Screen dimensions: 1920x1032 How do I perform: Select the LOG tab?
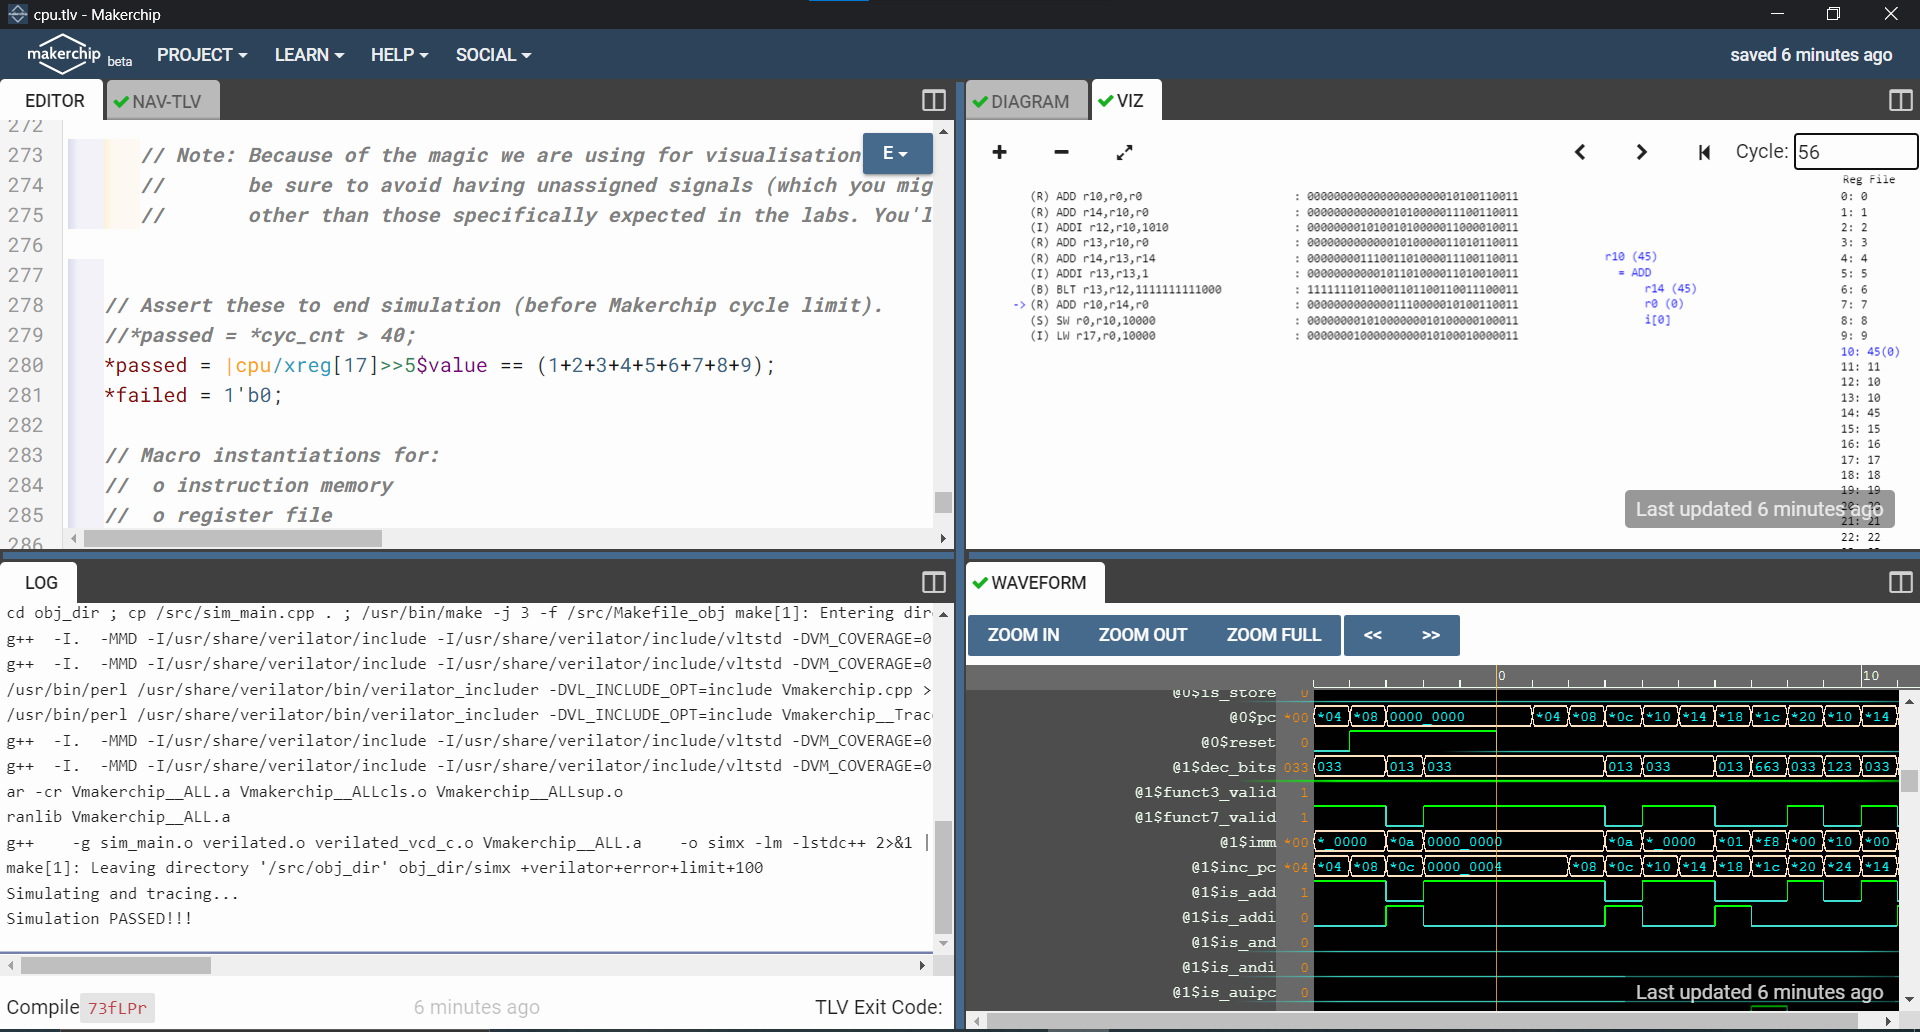pos(41,582)
